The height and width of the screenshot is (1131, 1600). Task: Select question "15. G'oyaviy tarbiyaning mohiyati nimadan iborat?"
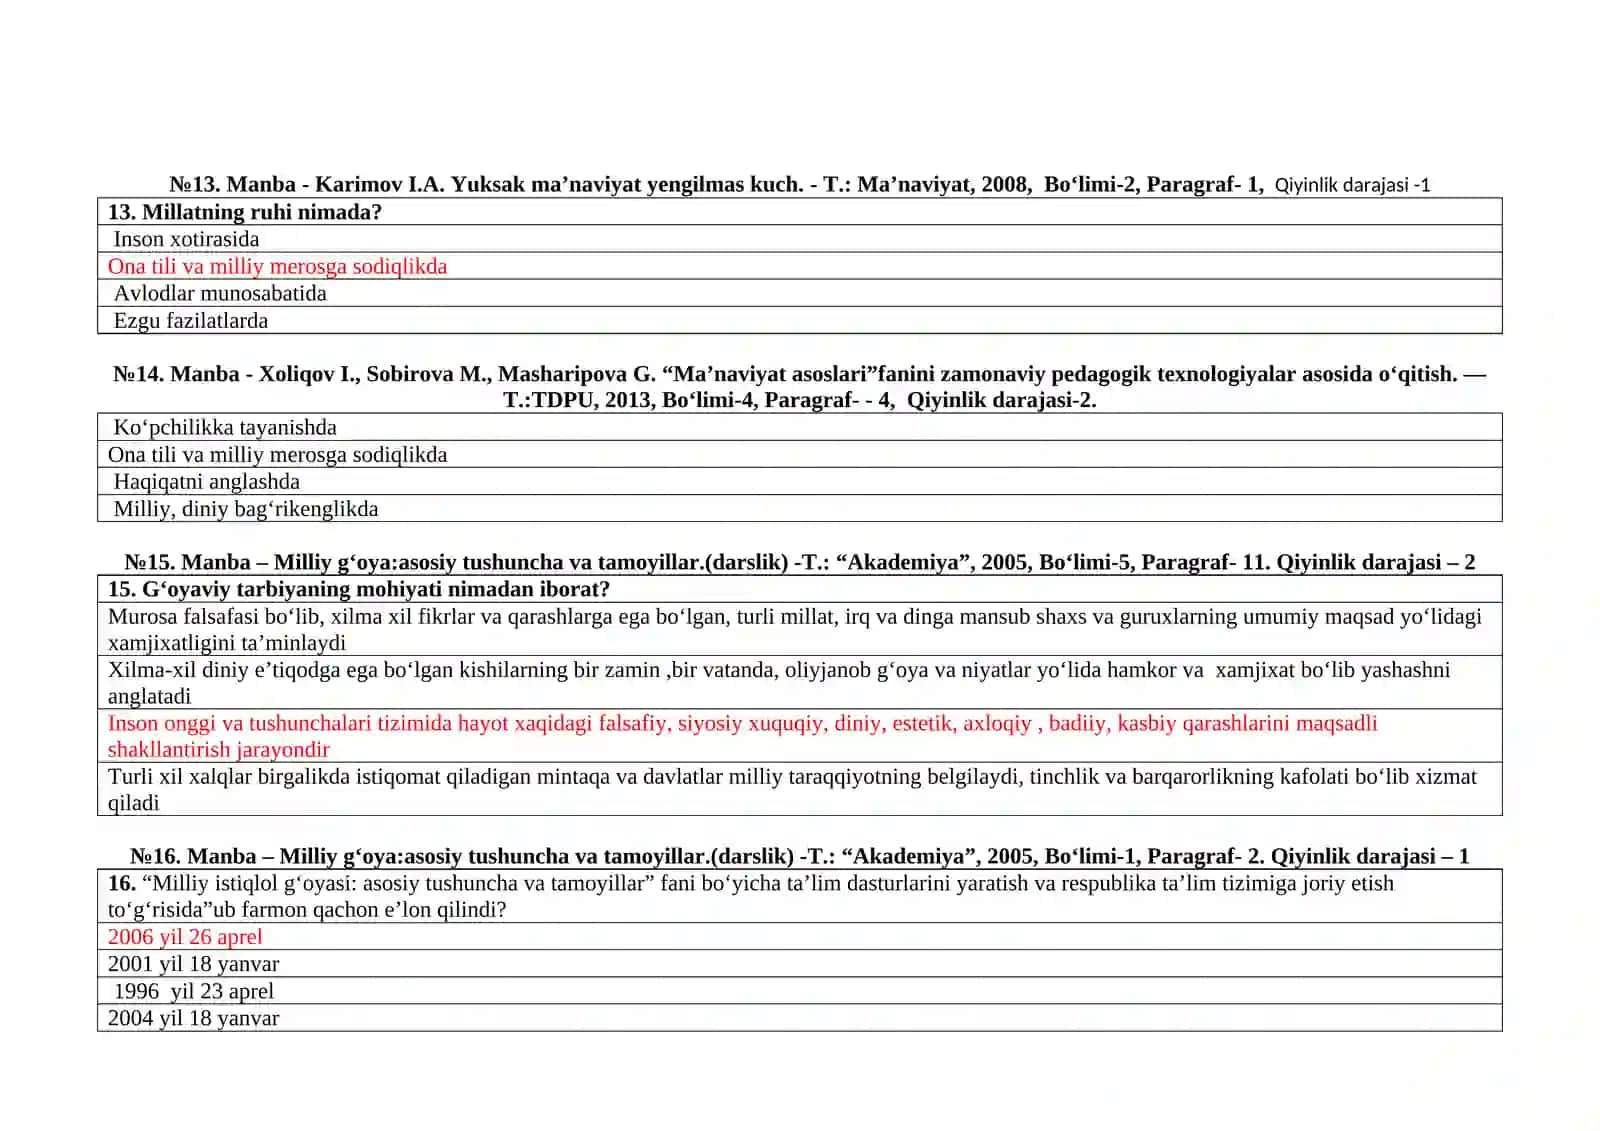[800, 589]
